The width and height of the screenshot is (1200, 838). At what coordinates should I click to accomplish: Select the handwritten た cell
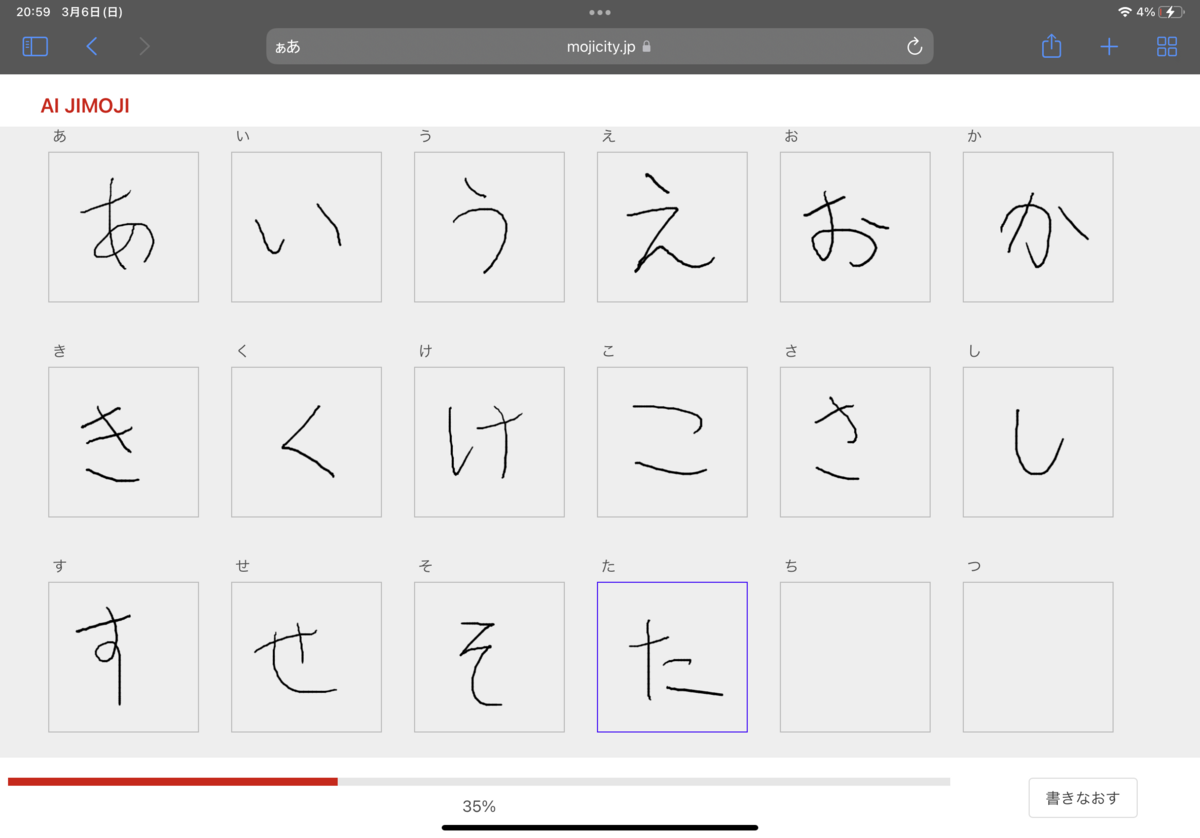(x=672, y=657)
